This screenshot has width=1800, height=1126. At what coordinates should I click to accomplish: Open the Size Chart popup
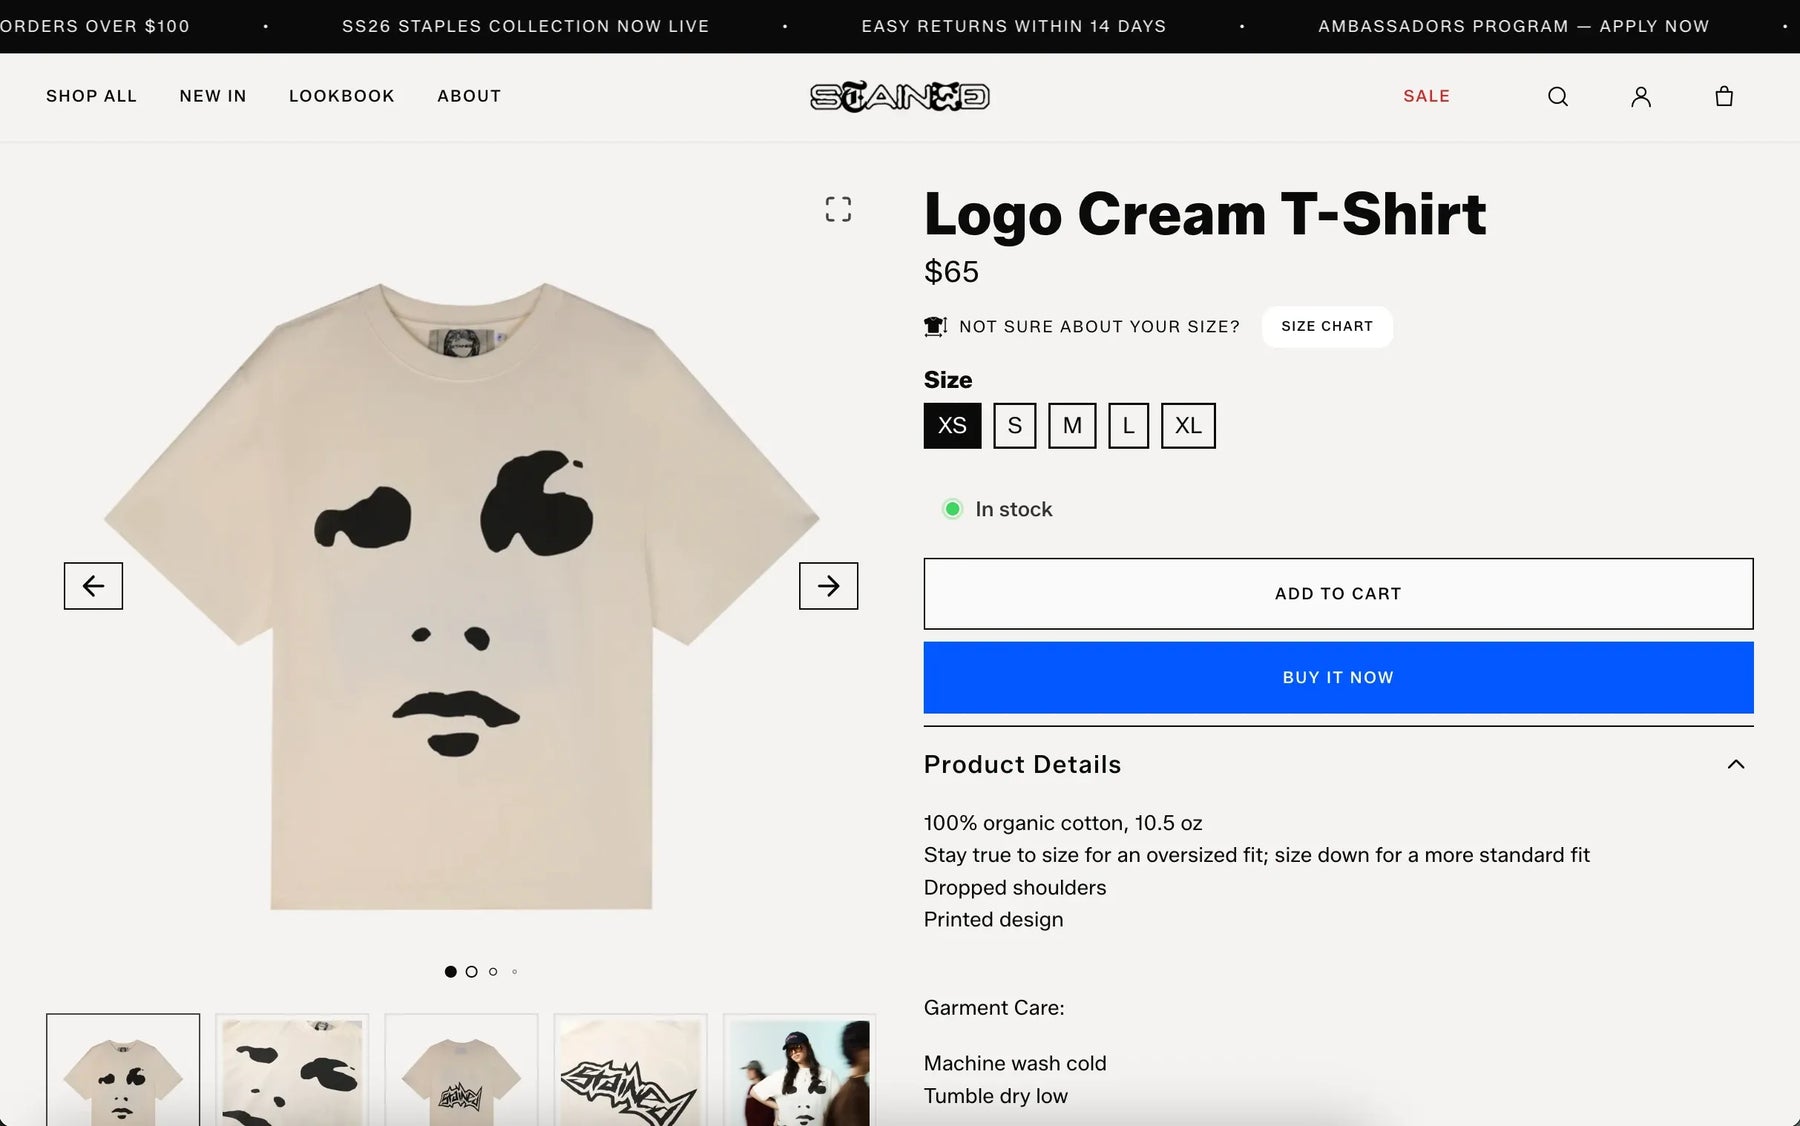(x=1327, y=327)
